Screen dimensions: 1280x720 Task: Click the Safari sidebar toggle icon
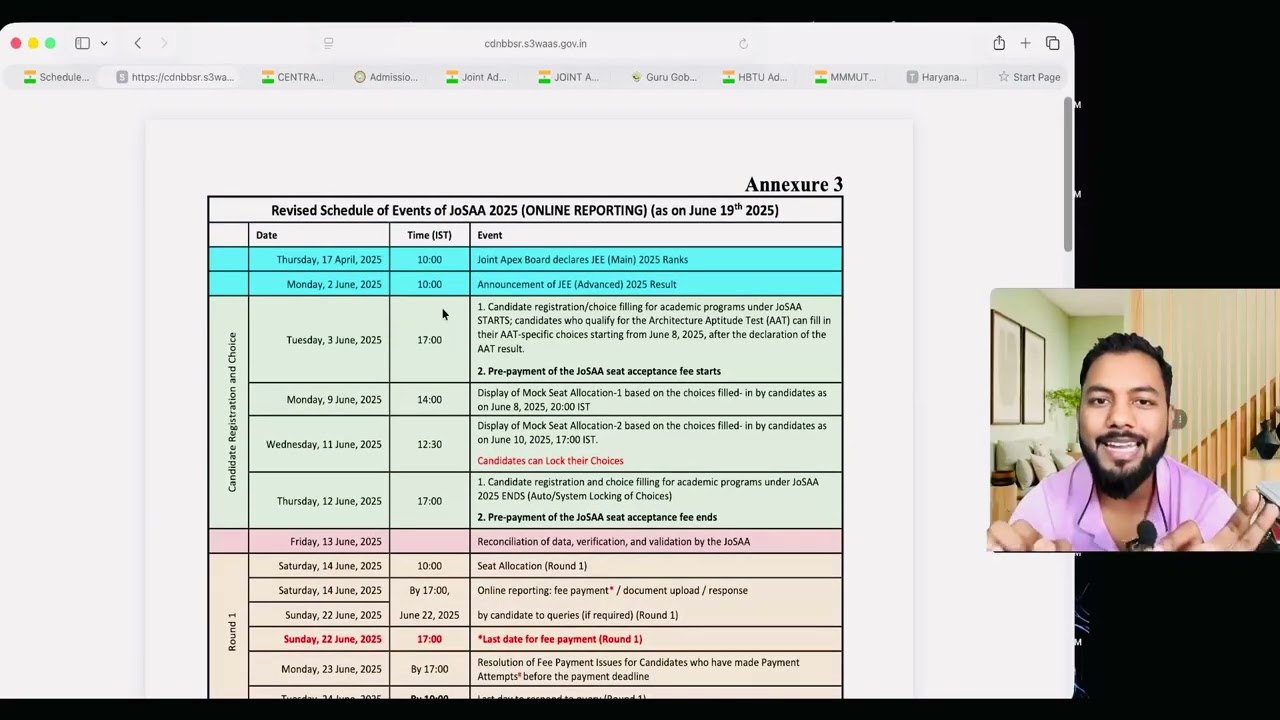click(82, 43)
